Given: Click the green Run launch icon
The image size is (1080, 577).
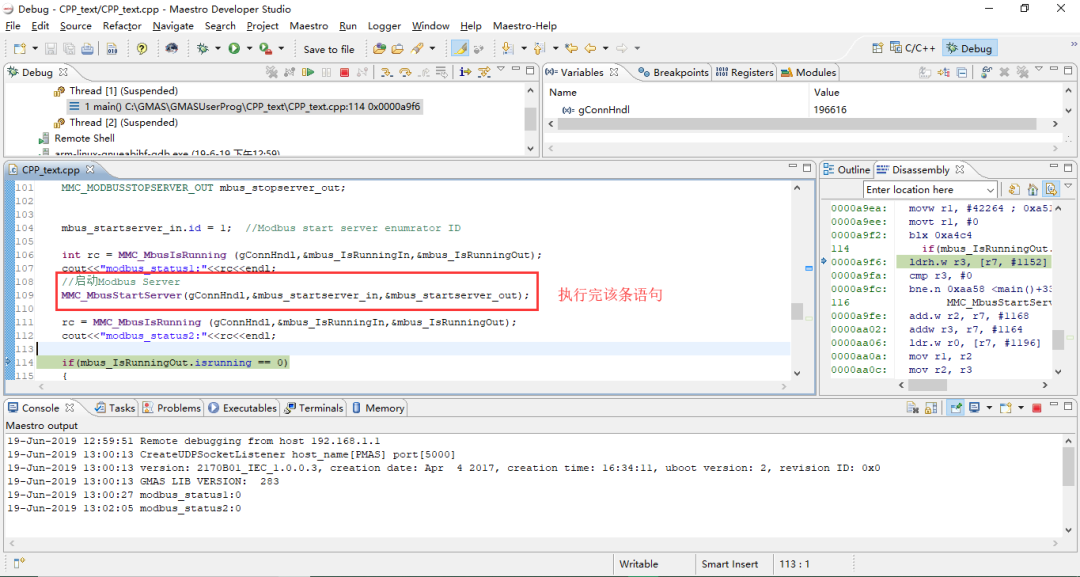Looking at the screenshot, I should coord(234,48).
